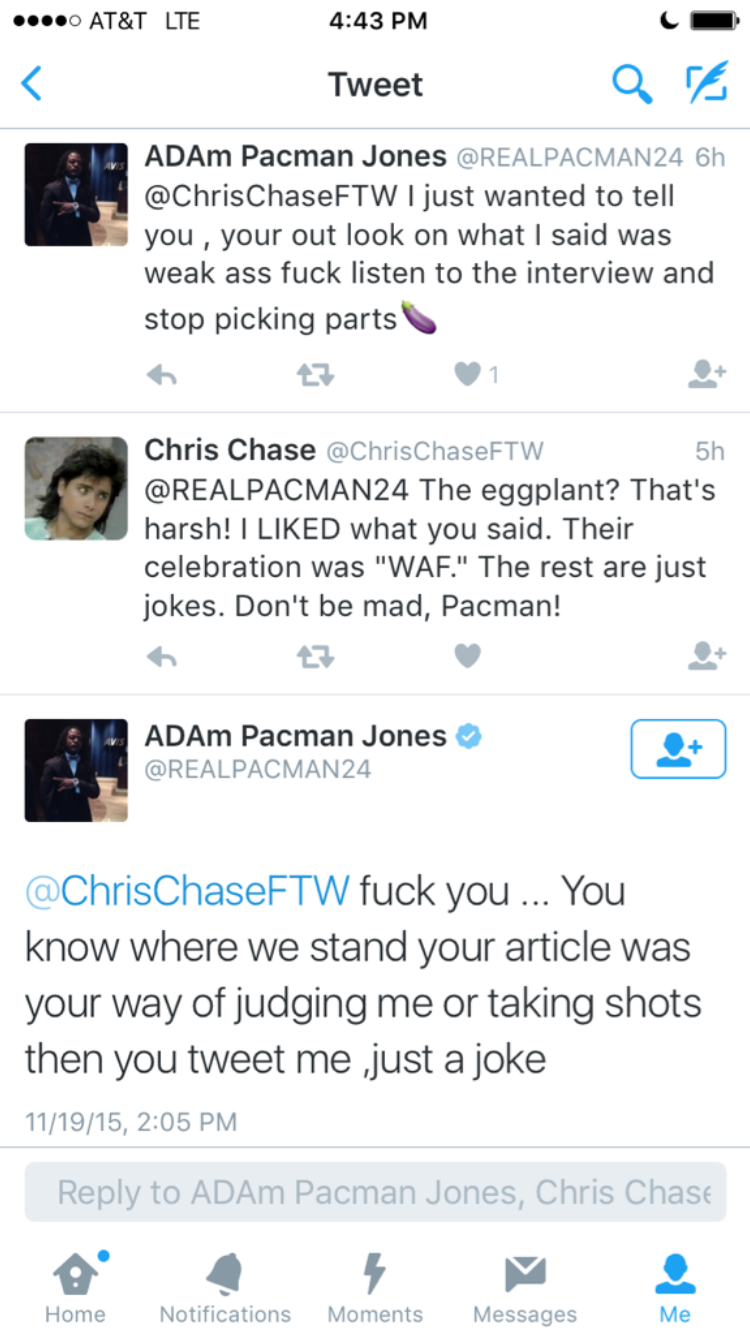Open Notifications tab
The image size is (750, 1334).
pyautogui.click(x=225, y=1288)
